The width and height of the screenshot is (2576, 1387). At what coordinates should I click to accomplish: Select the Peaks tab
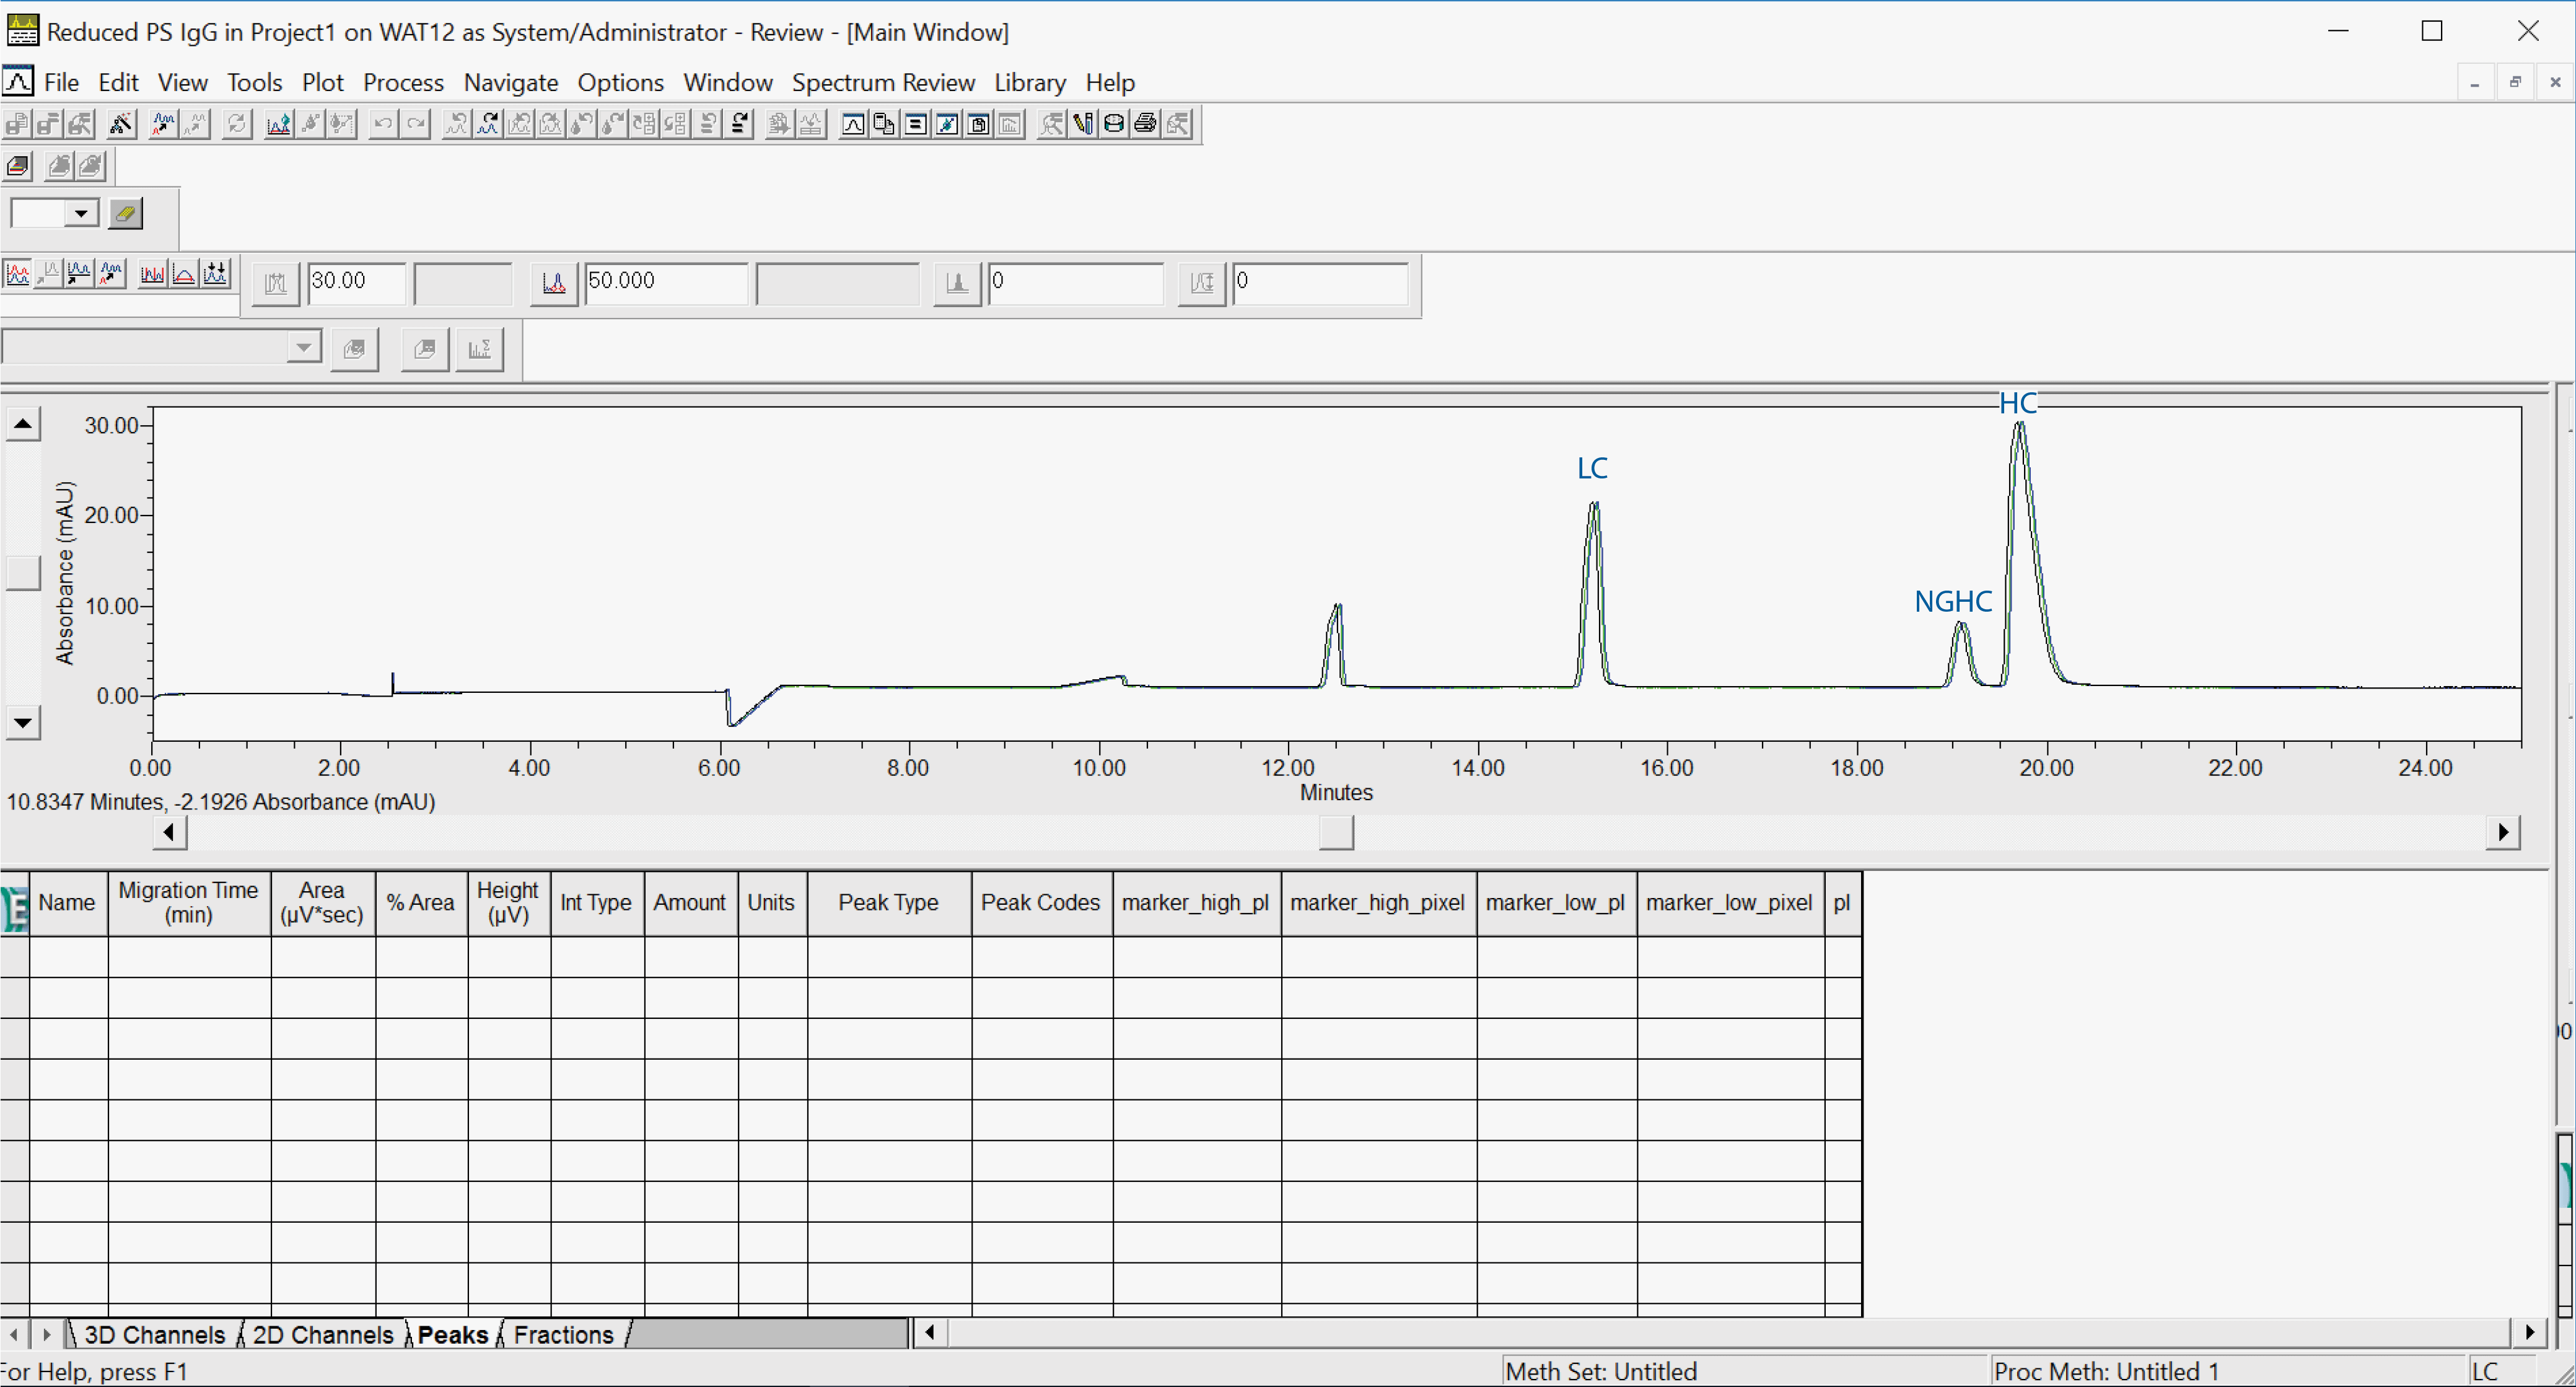pyautogui.click(x=452, y=1334)
